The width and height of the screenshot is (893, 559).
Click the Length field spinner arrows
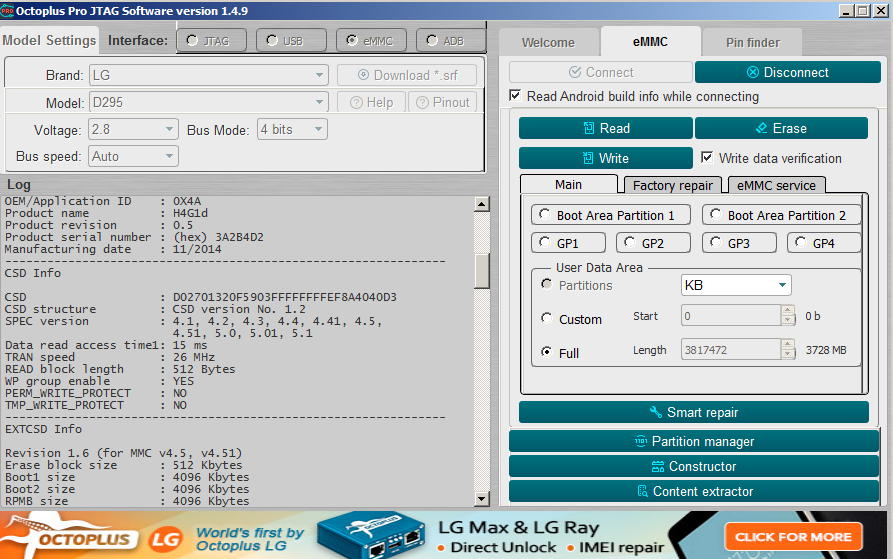[788, 350]
